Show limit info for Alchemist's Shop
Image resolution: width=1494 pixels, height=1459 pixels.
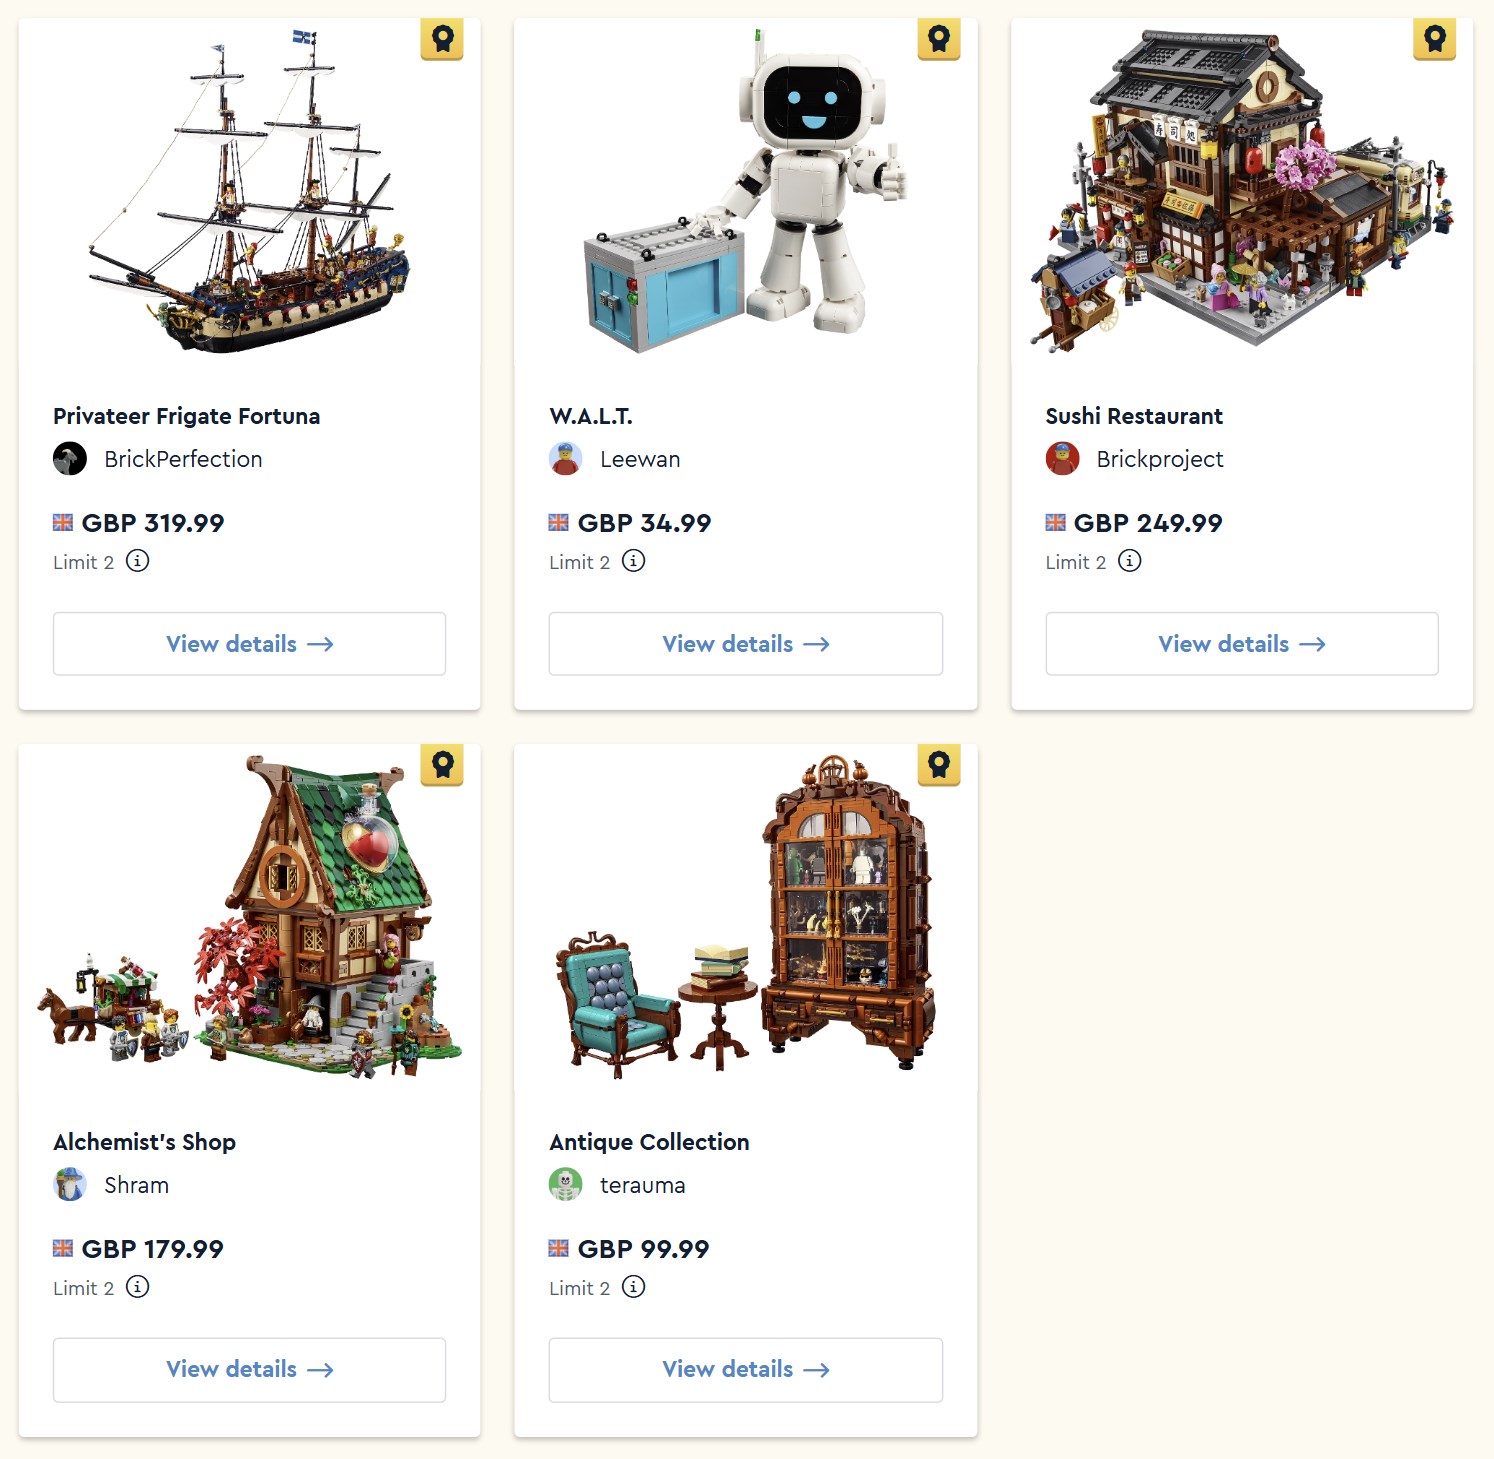point(138,1287)
